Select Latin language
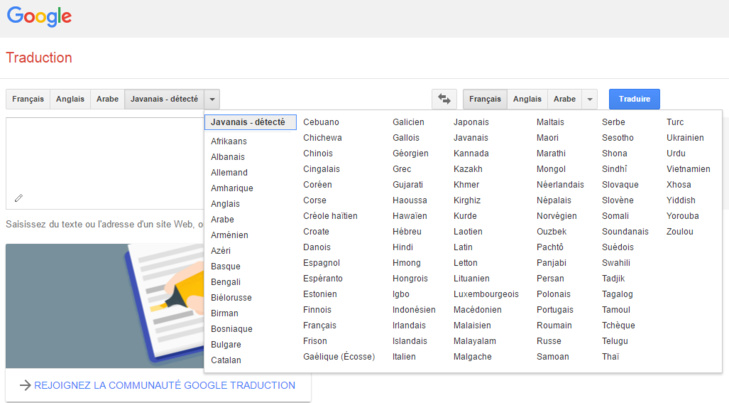The image size is (729, 403). click(x=463, y=247)
